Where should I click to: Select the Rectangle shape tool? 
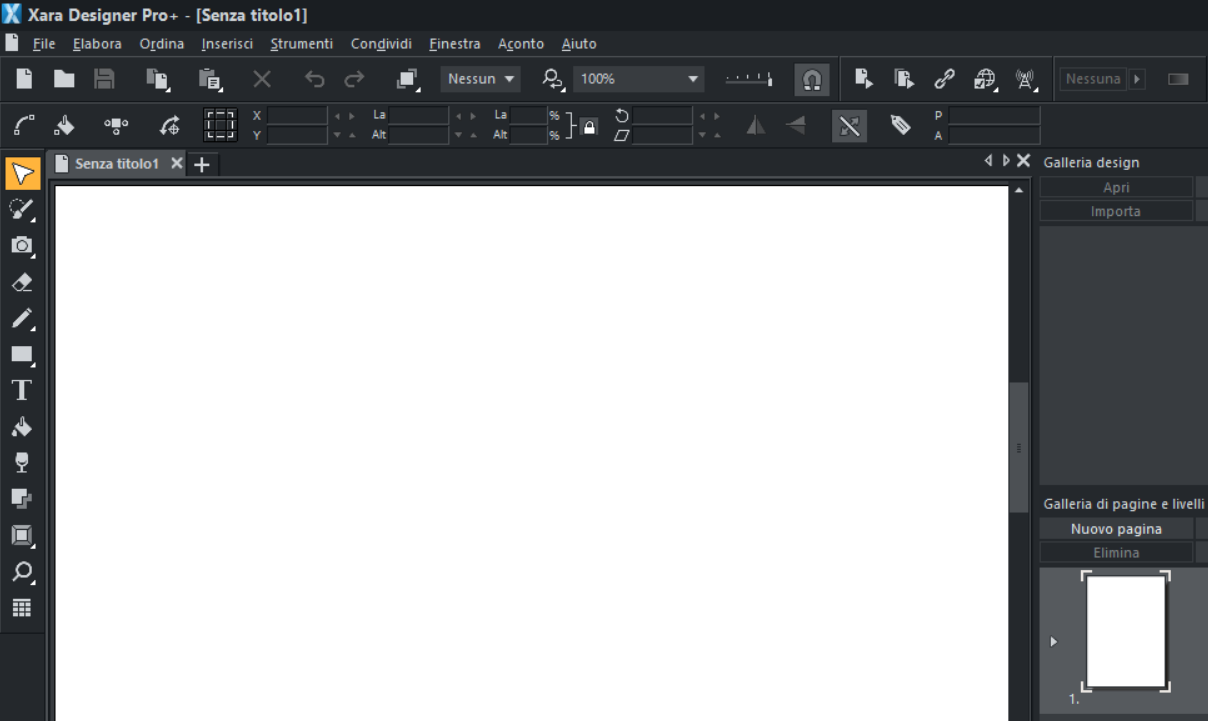click(x=22, y=355)
